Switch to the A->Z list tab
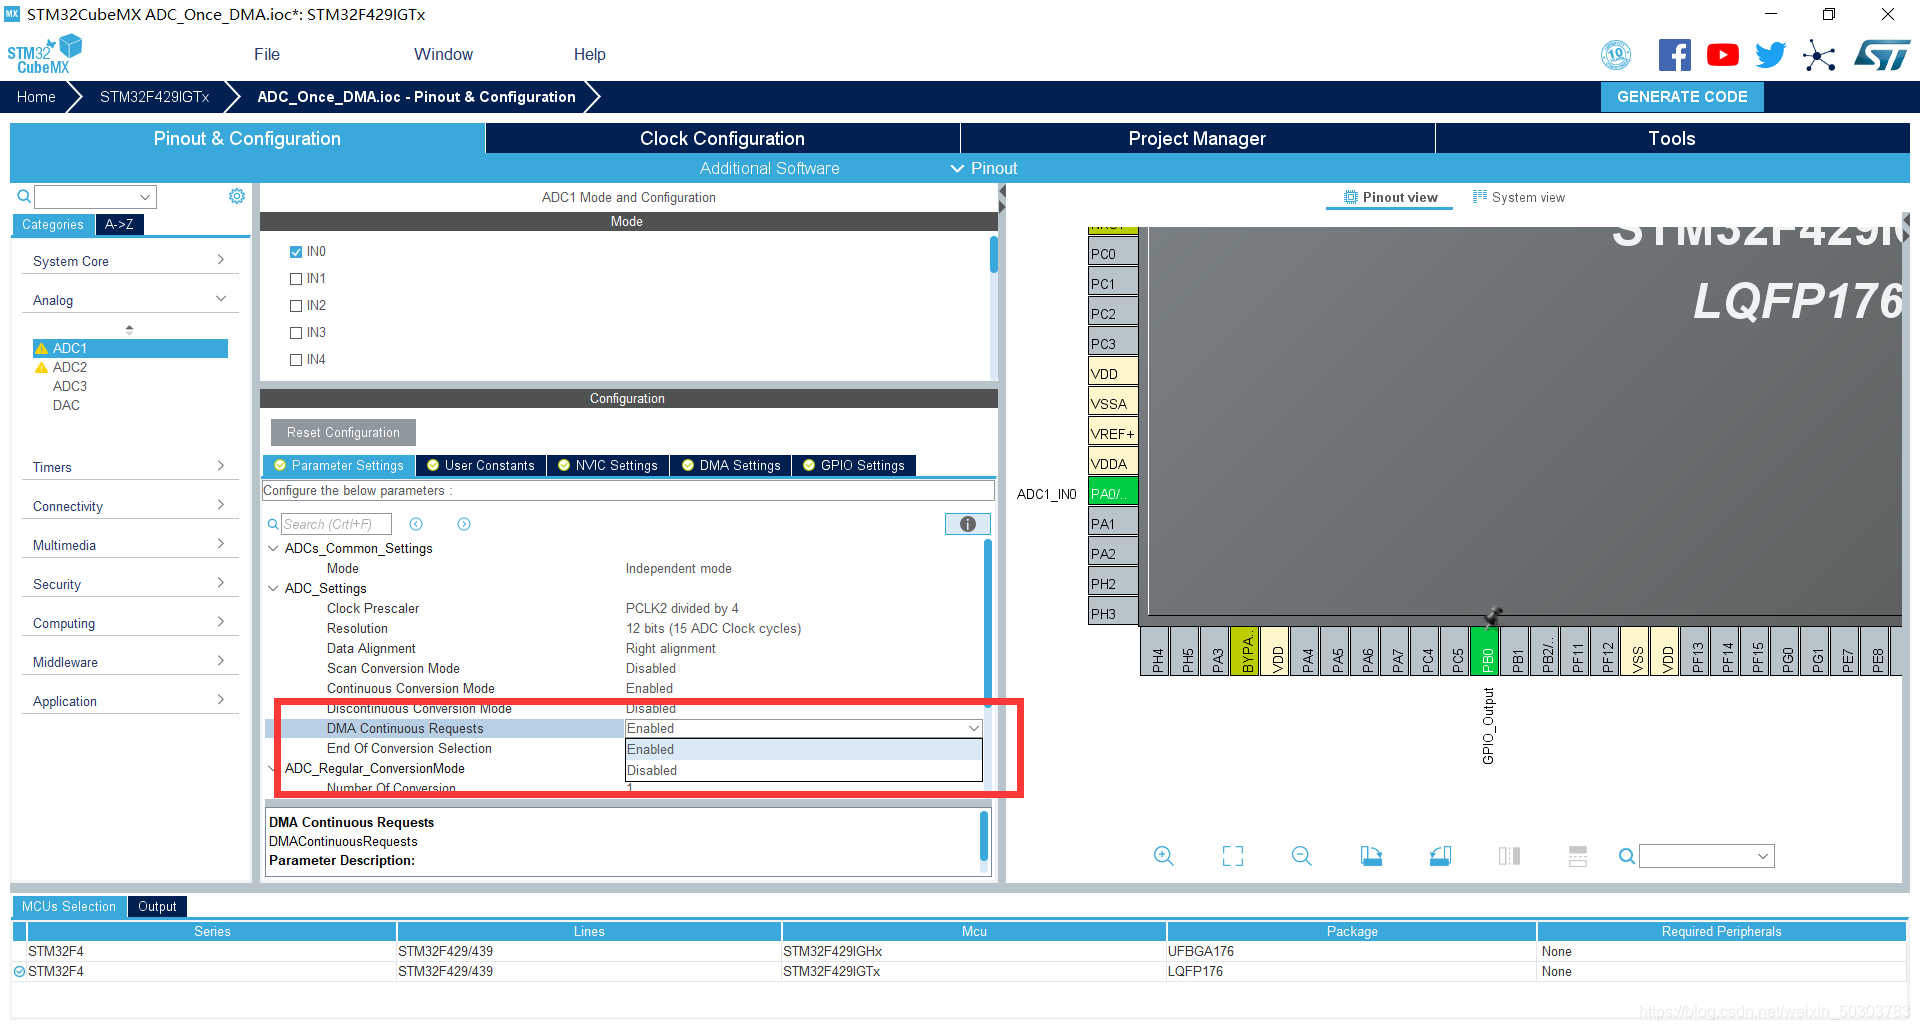1920x1030 pixels. pyautogui.click(x=119, y=224)
